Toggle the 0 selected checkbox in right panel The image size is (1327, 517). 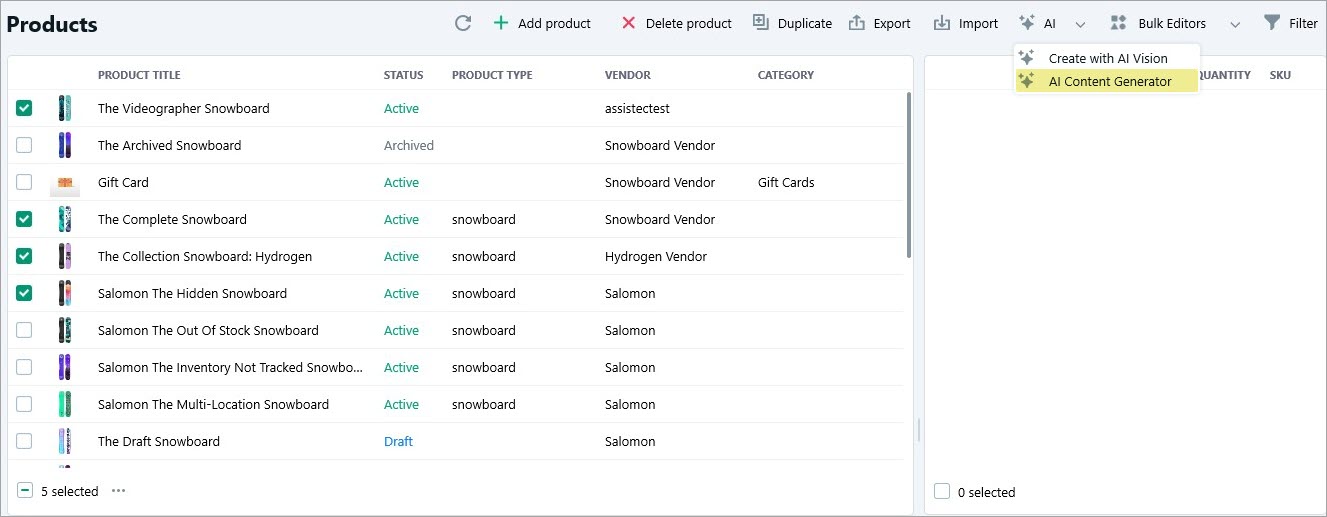pyautogui.click(x=941, y=491)
